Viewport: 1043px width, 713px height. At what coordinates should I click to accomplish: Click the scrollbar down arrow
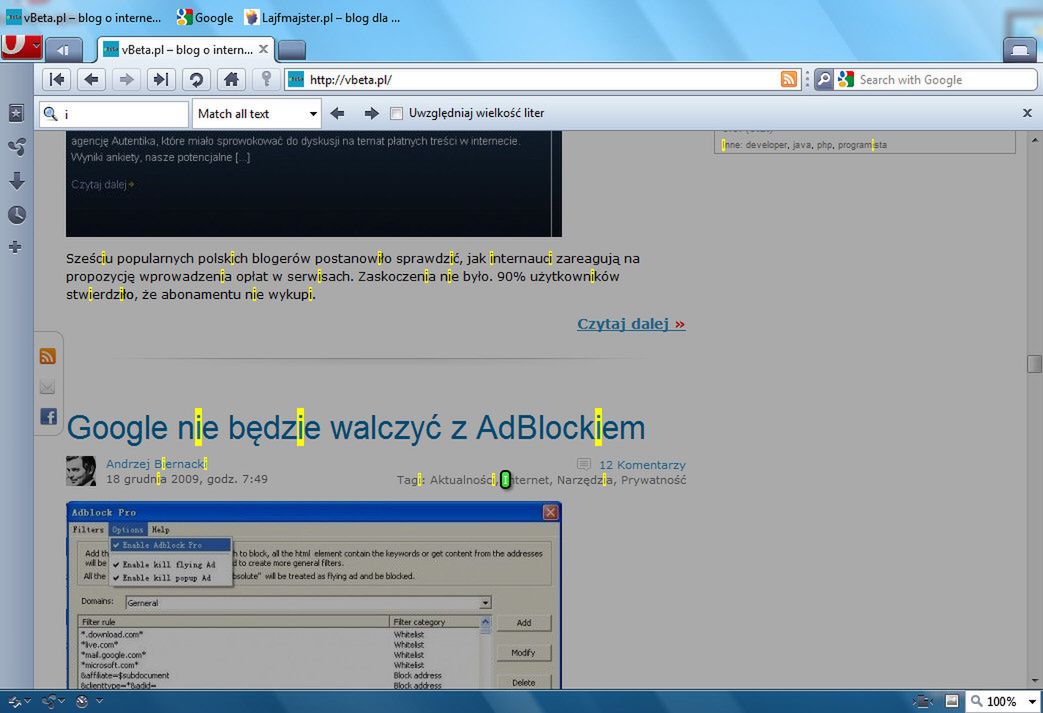tap(1034, 680)
